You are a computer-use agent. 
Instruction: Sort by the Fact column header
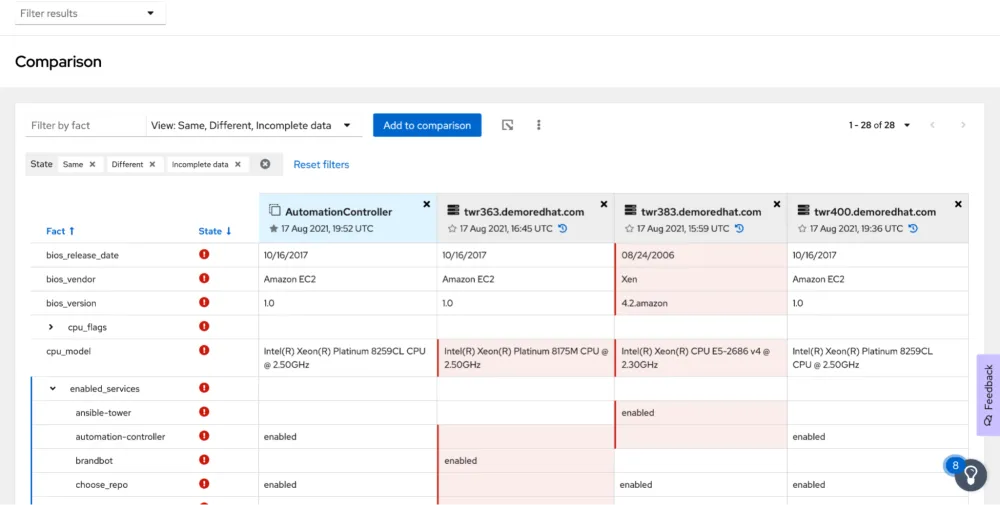click(60, 231)
